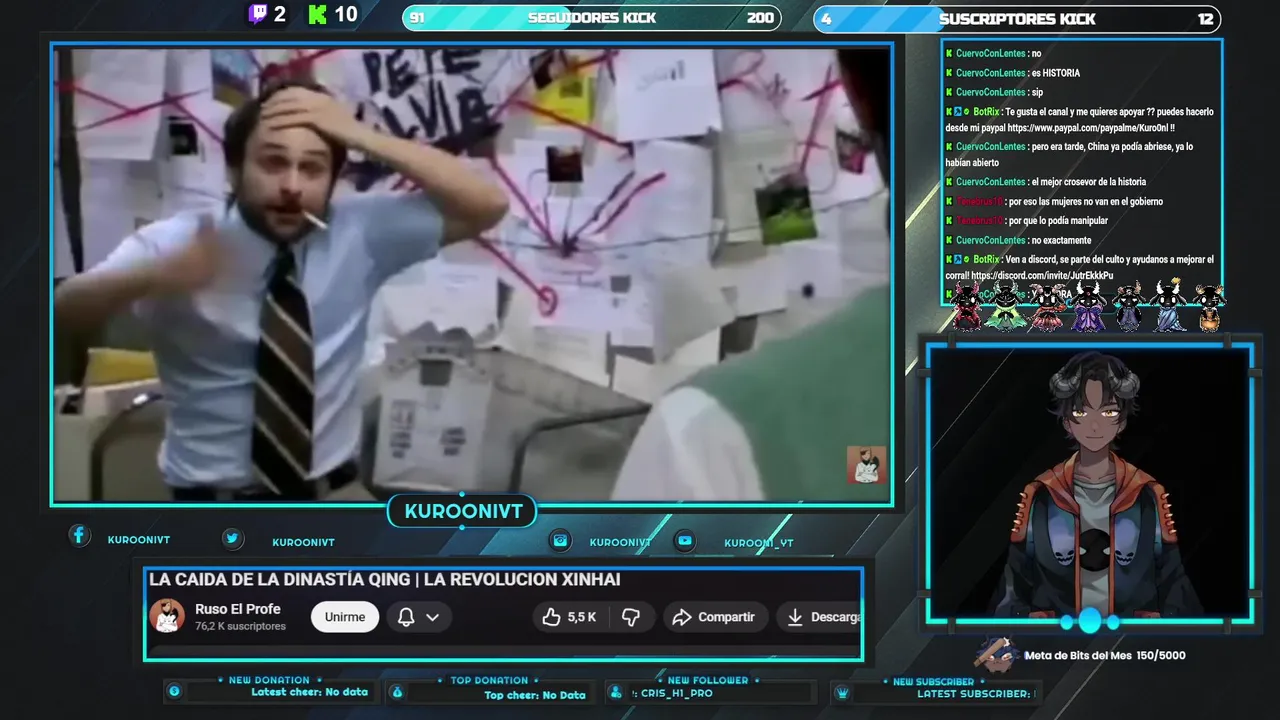
Task: Click the video title about Dinastía Qing
Action: point(385,580)
